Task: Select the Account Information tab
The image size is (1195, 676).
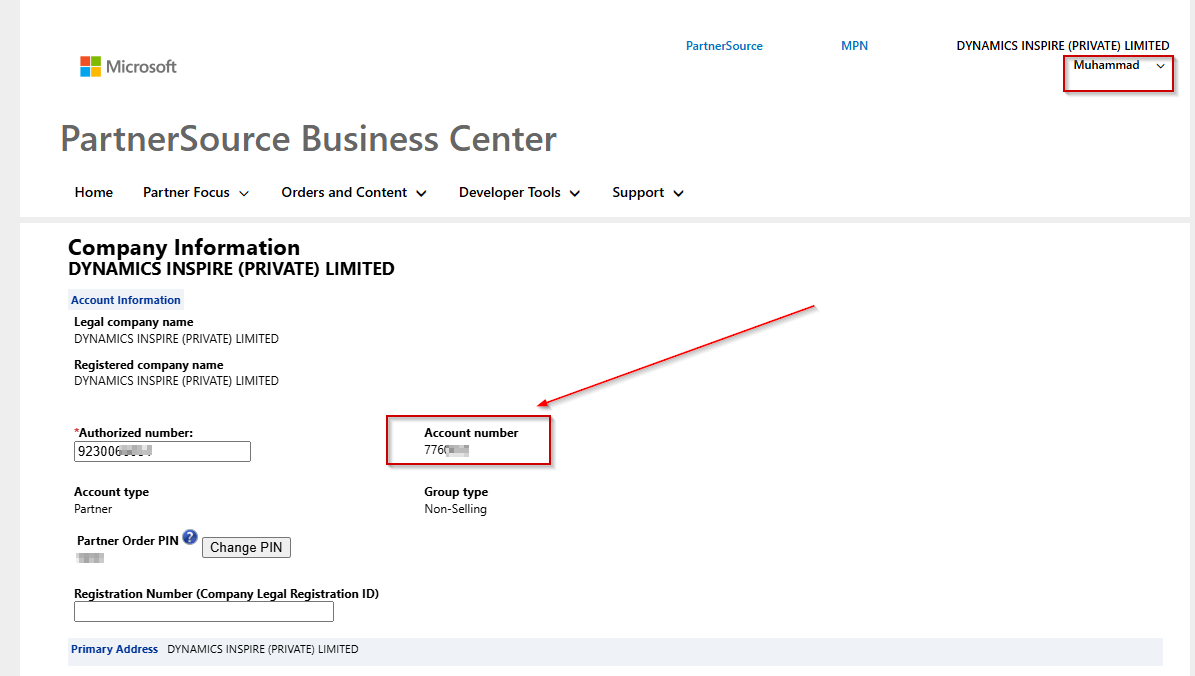Action: (x=126, y=300)
